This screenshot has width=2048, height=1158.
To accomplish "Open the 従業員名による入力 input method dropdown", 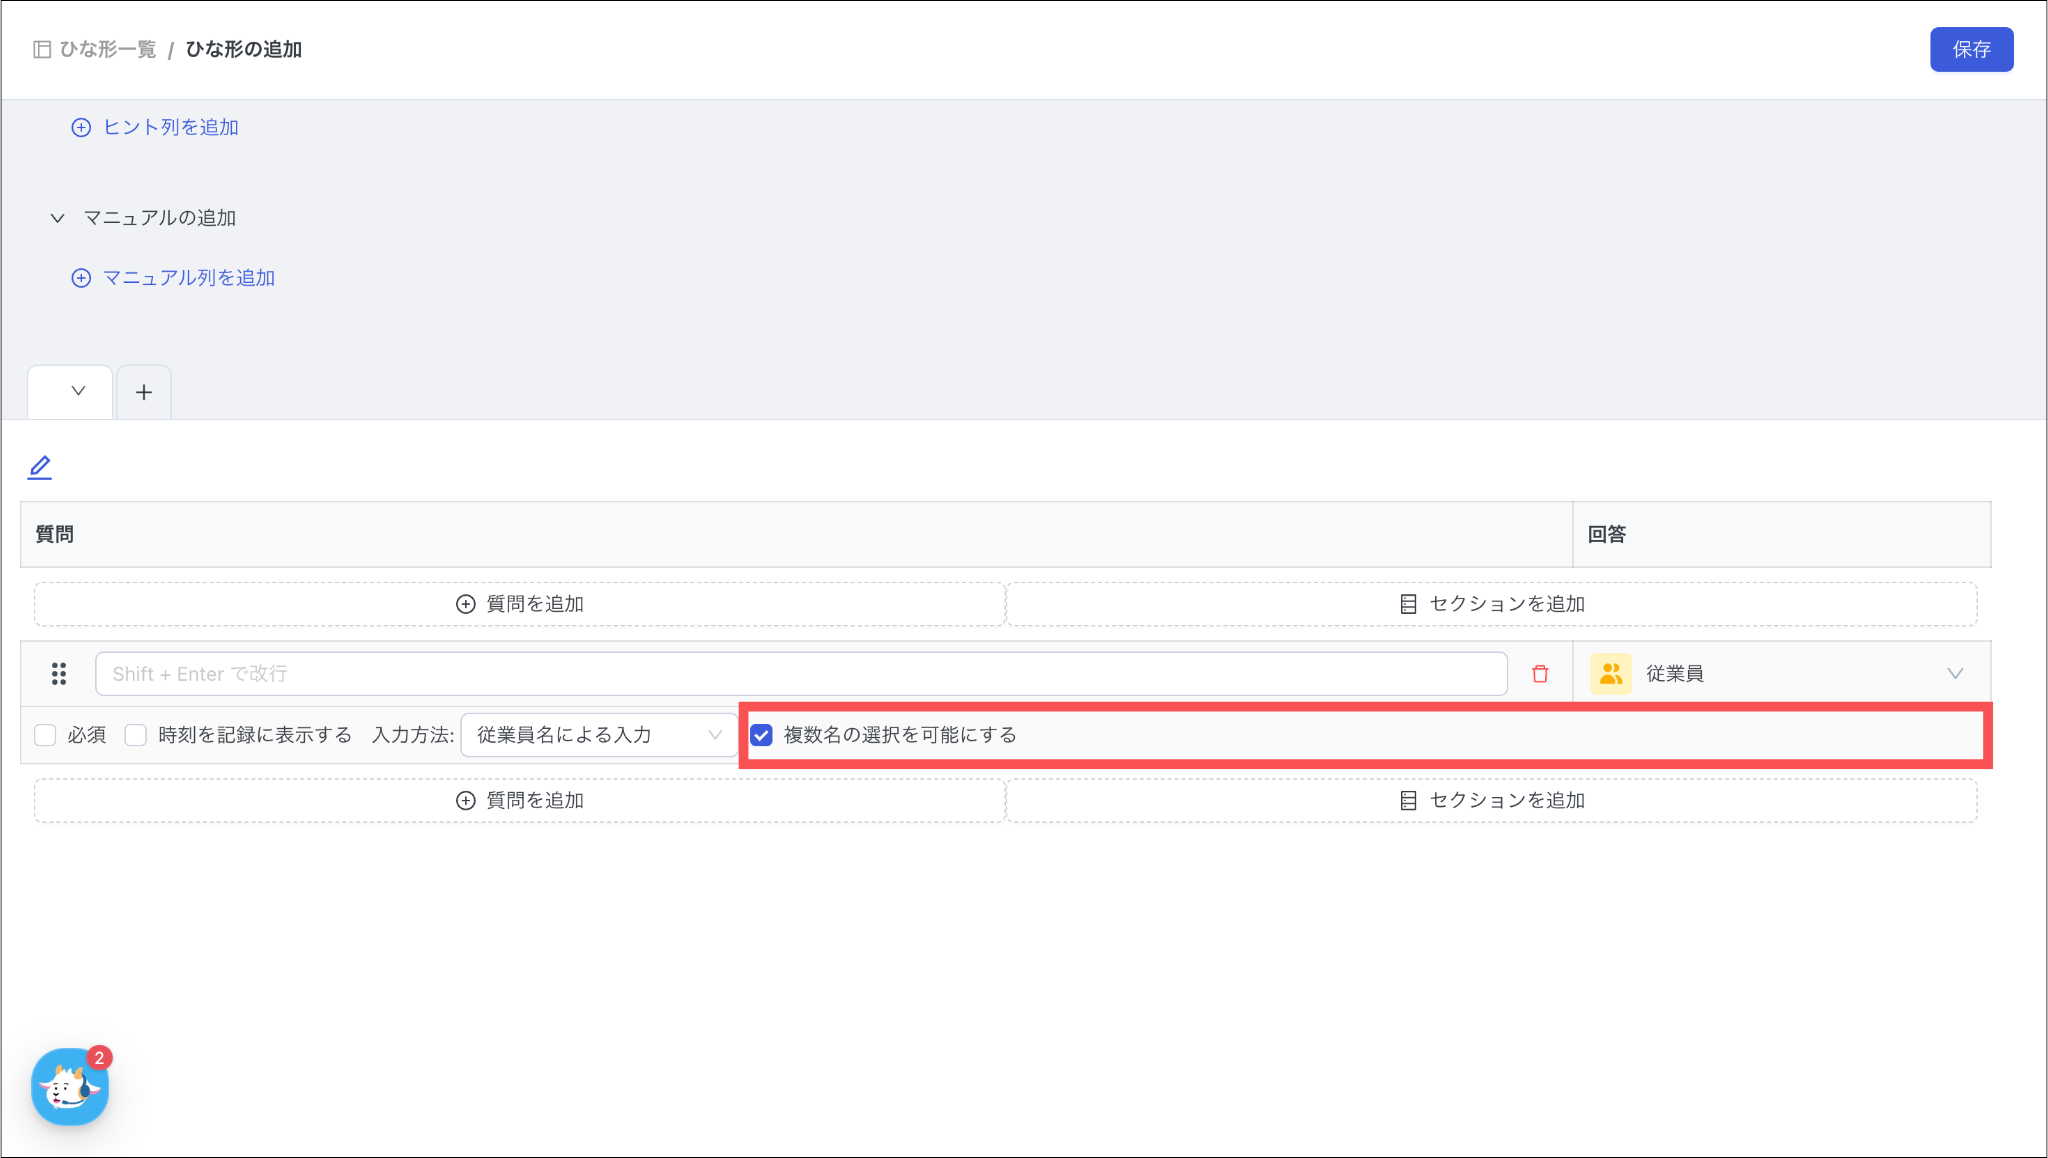I will point(598,735).
